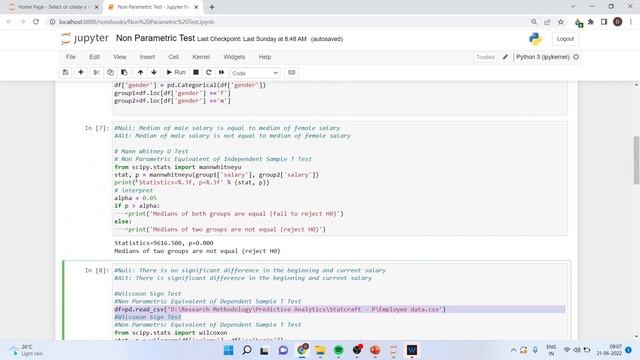Restart the kernel circular arrow icon
This screenshot has height=360, width=640.
[x=209, y=73]
